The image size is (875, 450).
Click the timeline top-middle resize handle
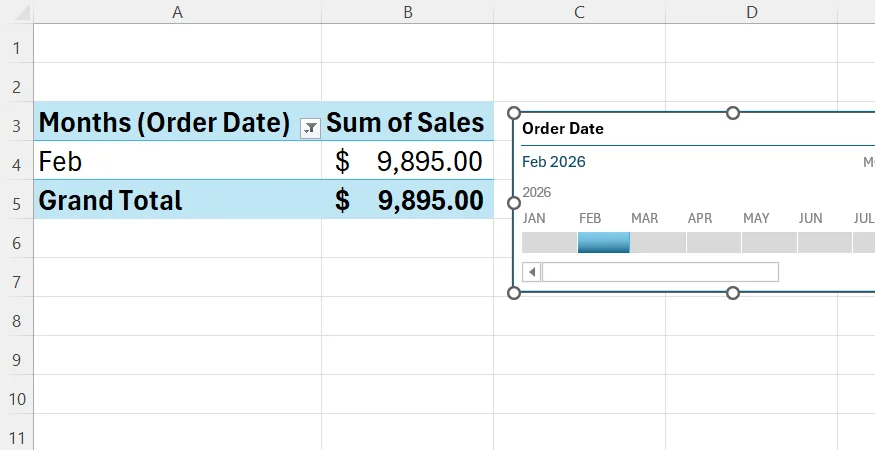pyautogui.click(x=733, y=113)
